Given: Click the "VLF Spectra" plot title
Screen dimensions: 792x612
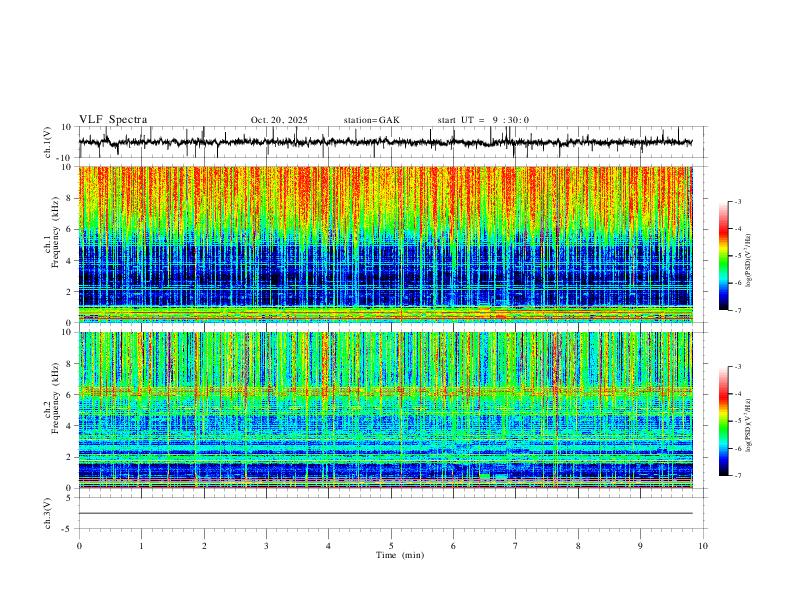Looking at the screenshot, I should 113,120.
